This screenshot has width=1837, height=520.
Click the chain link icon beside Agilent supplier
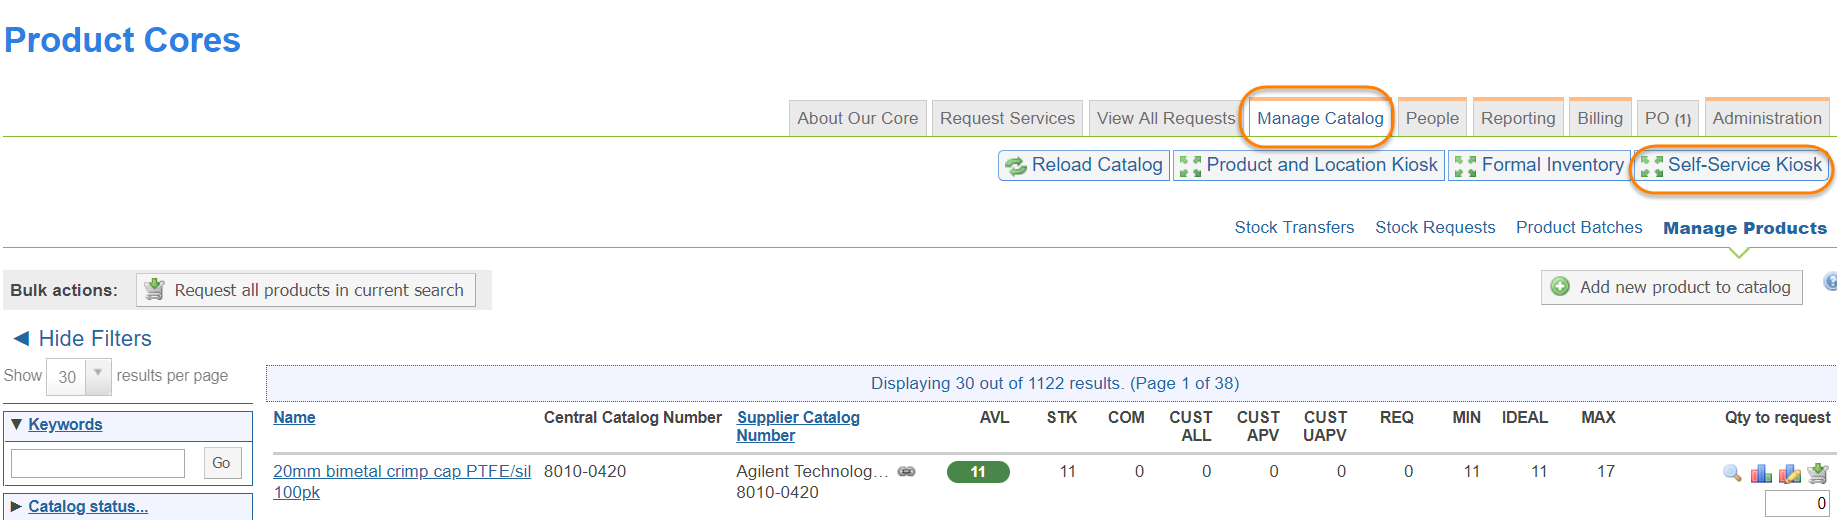click(906, 472)
